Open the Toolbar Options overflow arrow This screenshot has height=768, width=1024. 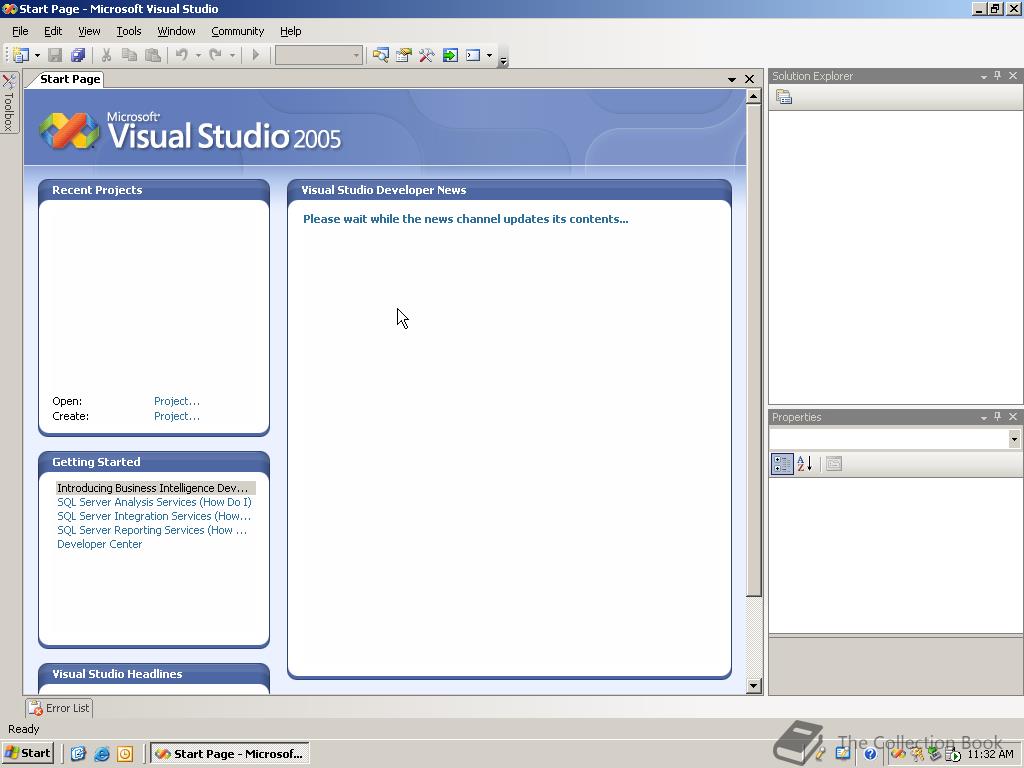(504, 61)
